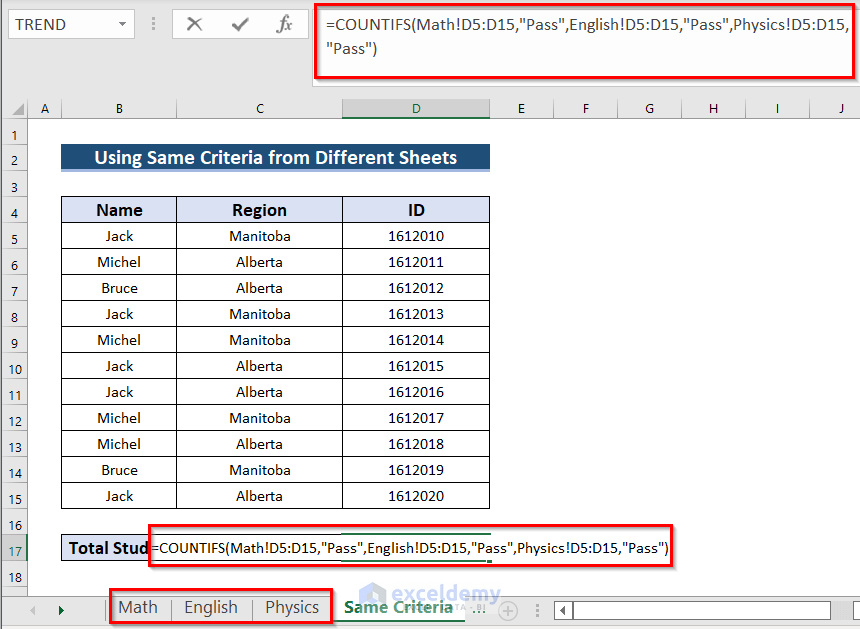Screen dimensions: 860x629
Task: Select cell with ID 1612014
Action: 416,340
